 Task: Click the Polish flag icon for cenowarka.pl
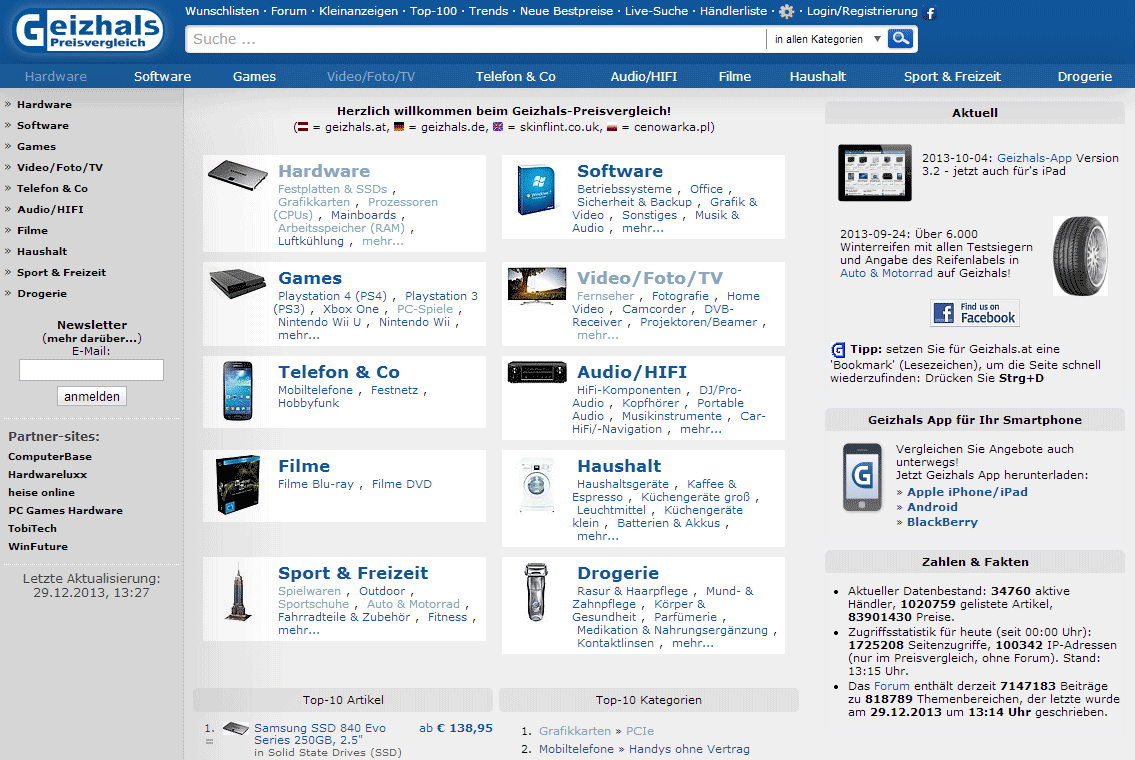click(612, 127)
